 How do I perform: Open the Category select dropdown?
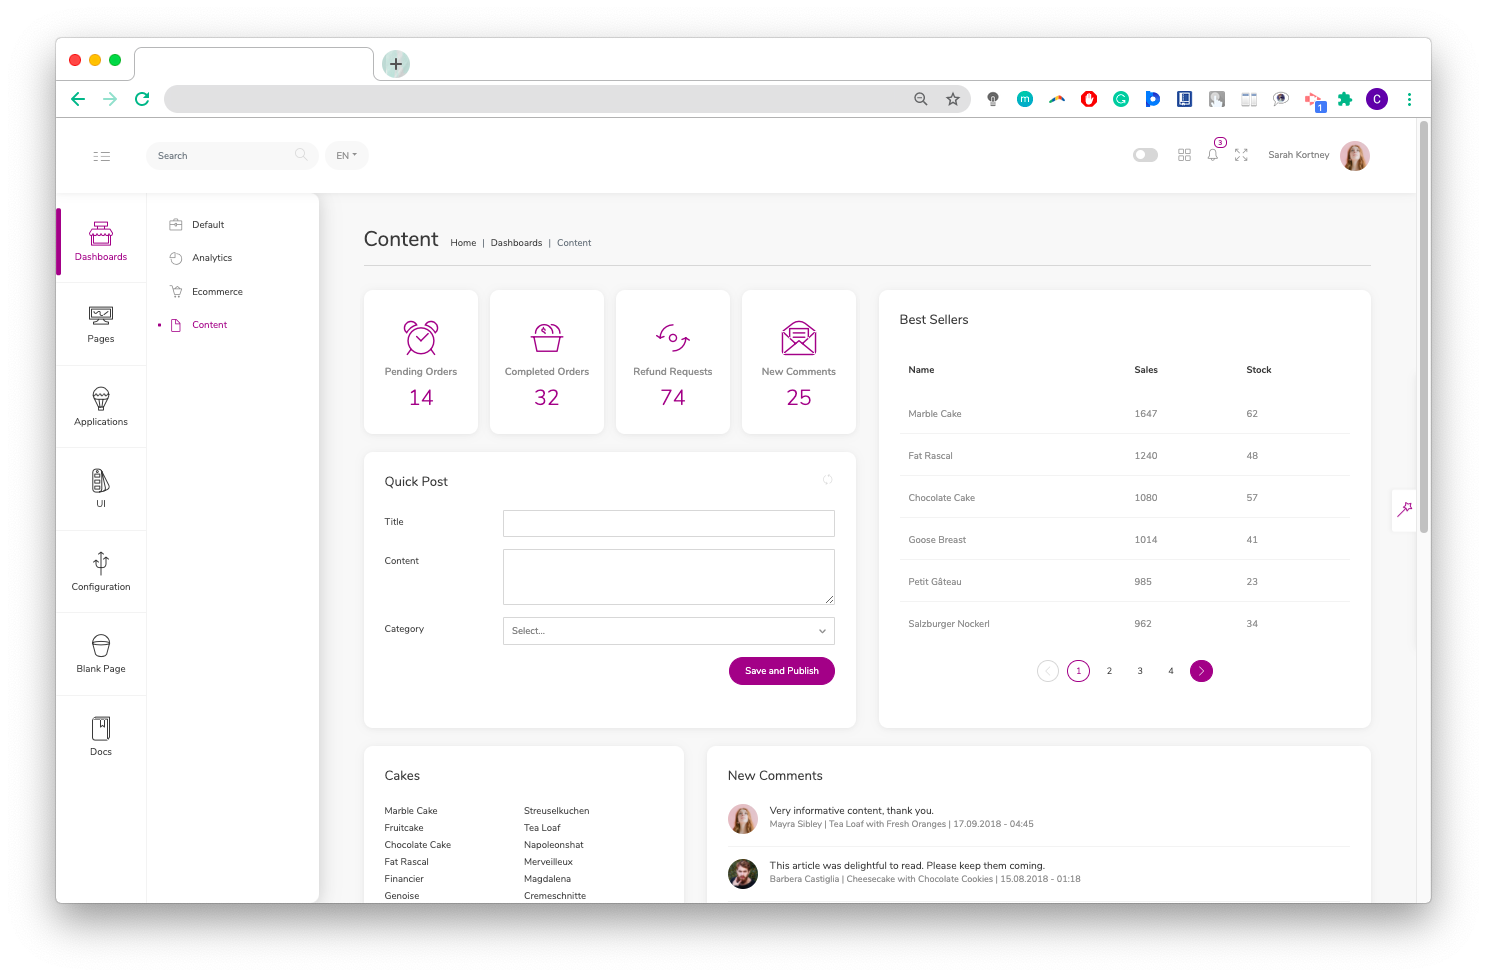(669, 631)
